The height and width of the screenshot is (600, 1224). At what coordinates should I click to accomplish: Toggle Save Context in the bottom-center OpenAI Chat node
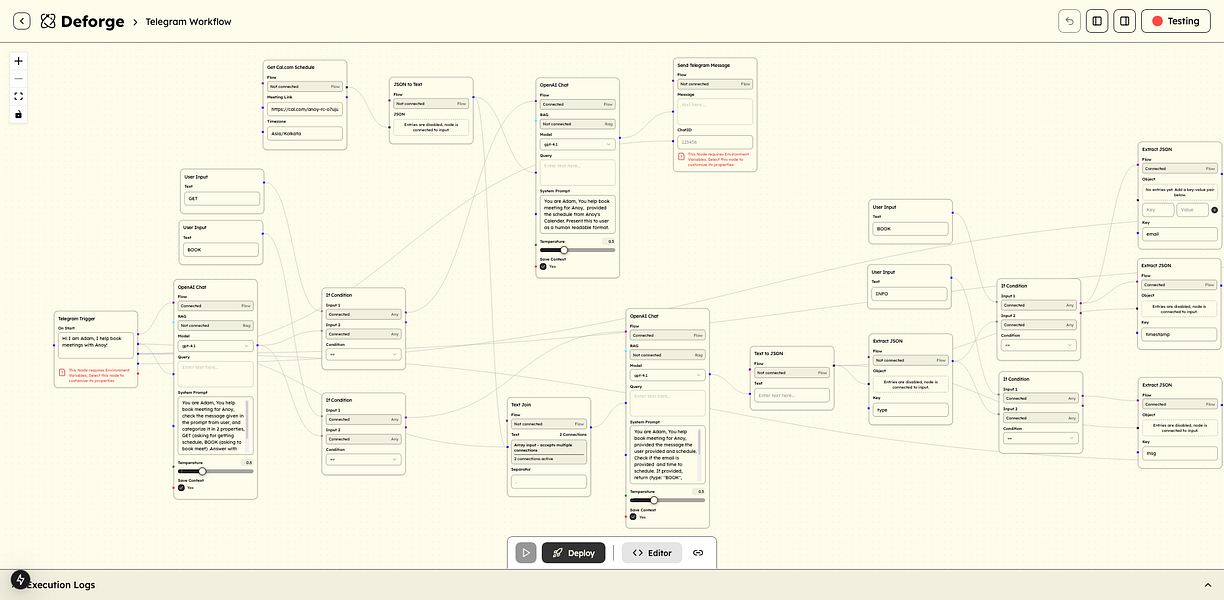(633, 517)
